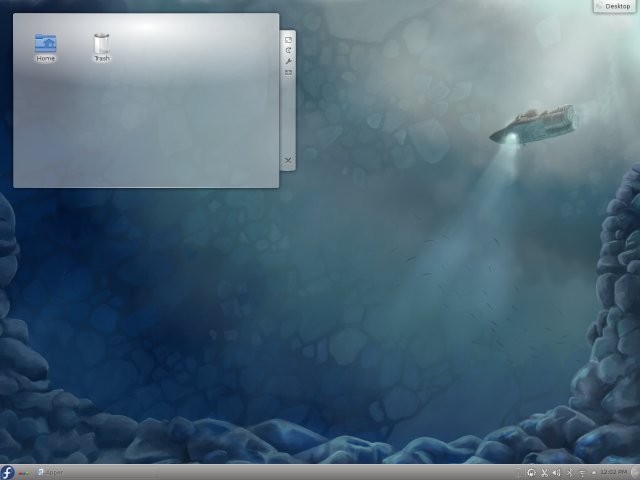Screen dimensions: 640x480
Task: Click the activities icon beside the Fedora launcher
Action: tap(23, 472)
